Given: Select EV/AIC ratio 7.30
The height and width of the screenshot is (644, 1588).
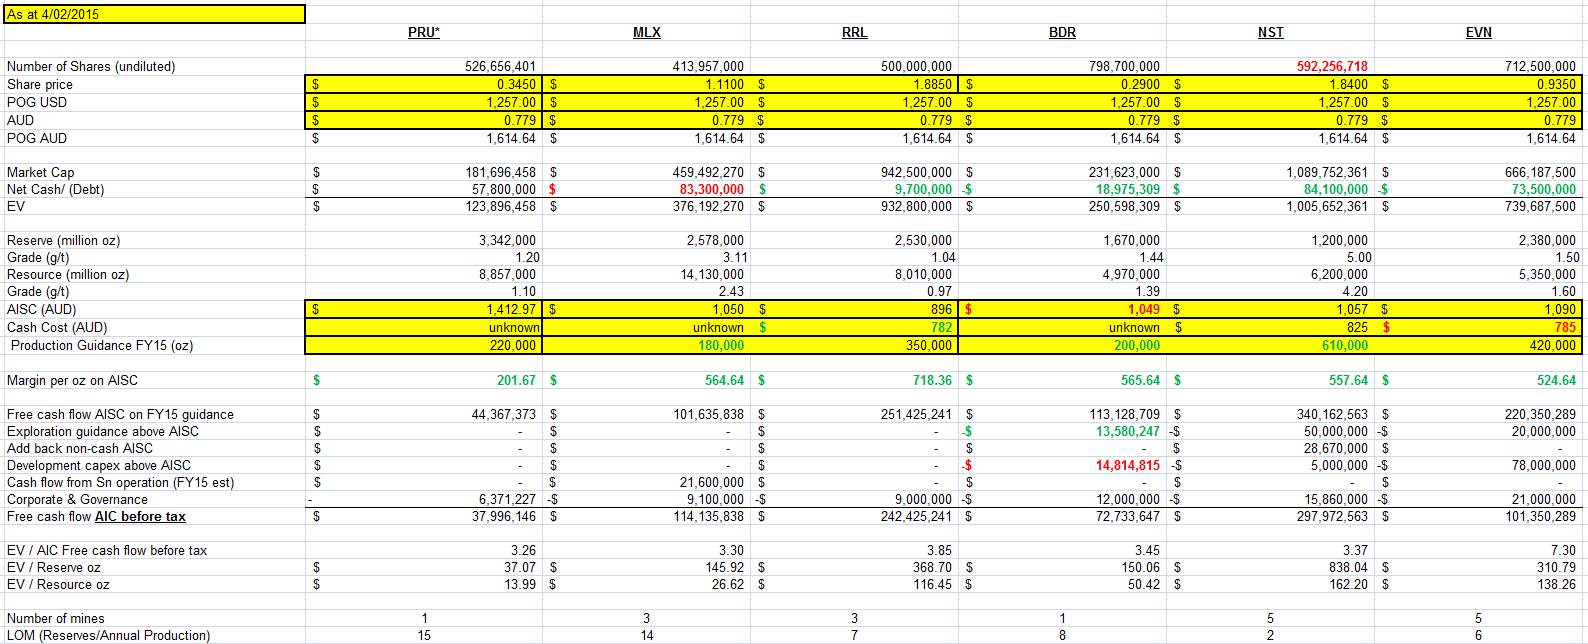Looking at the screenshot, I should click(x=1563, y=551).
